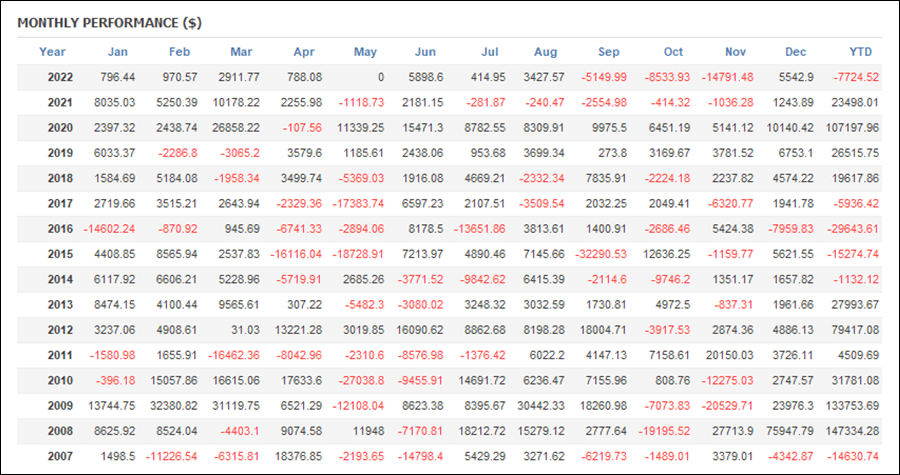Select the 2007 year row label
The height and width of the screenshot is (475, 900).
tap(60, 457)
